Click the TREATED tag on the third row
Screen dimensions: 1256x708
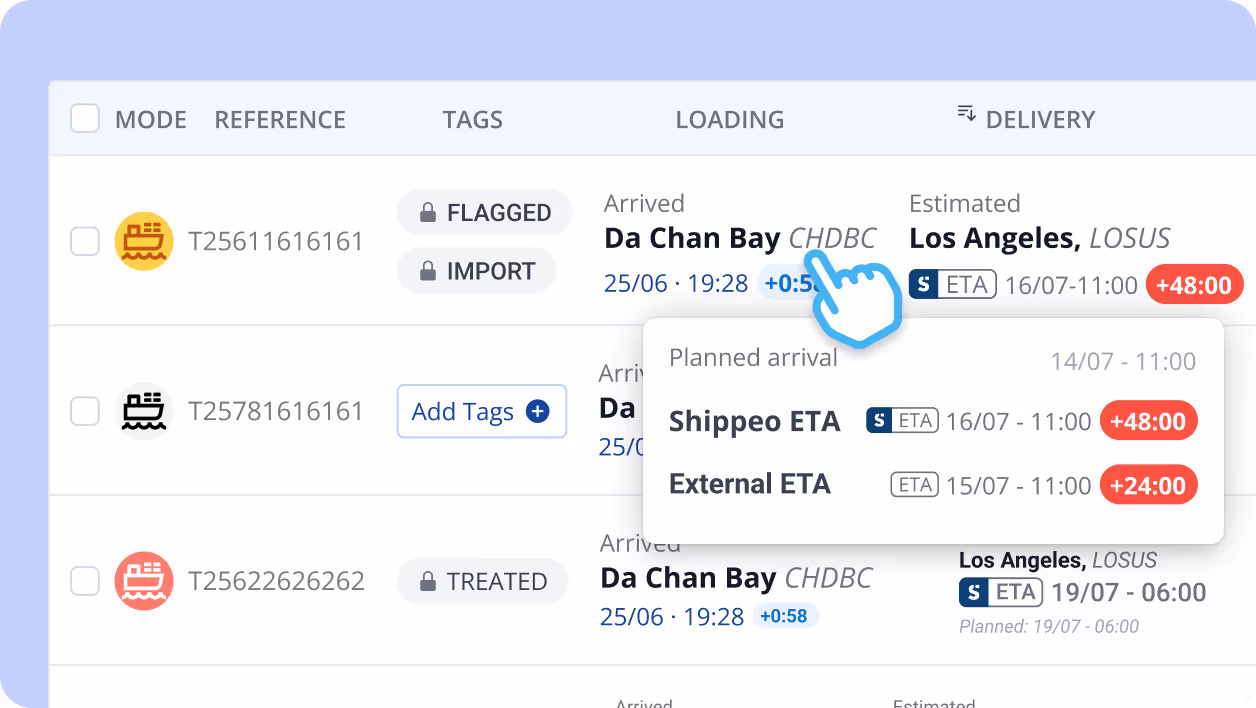coord(483,580)
